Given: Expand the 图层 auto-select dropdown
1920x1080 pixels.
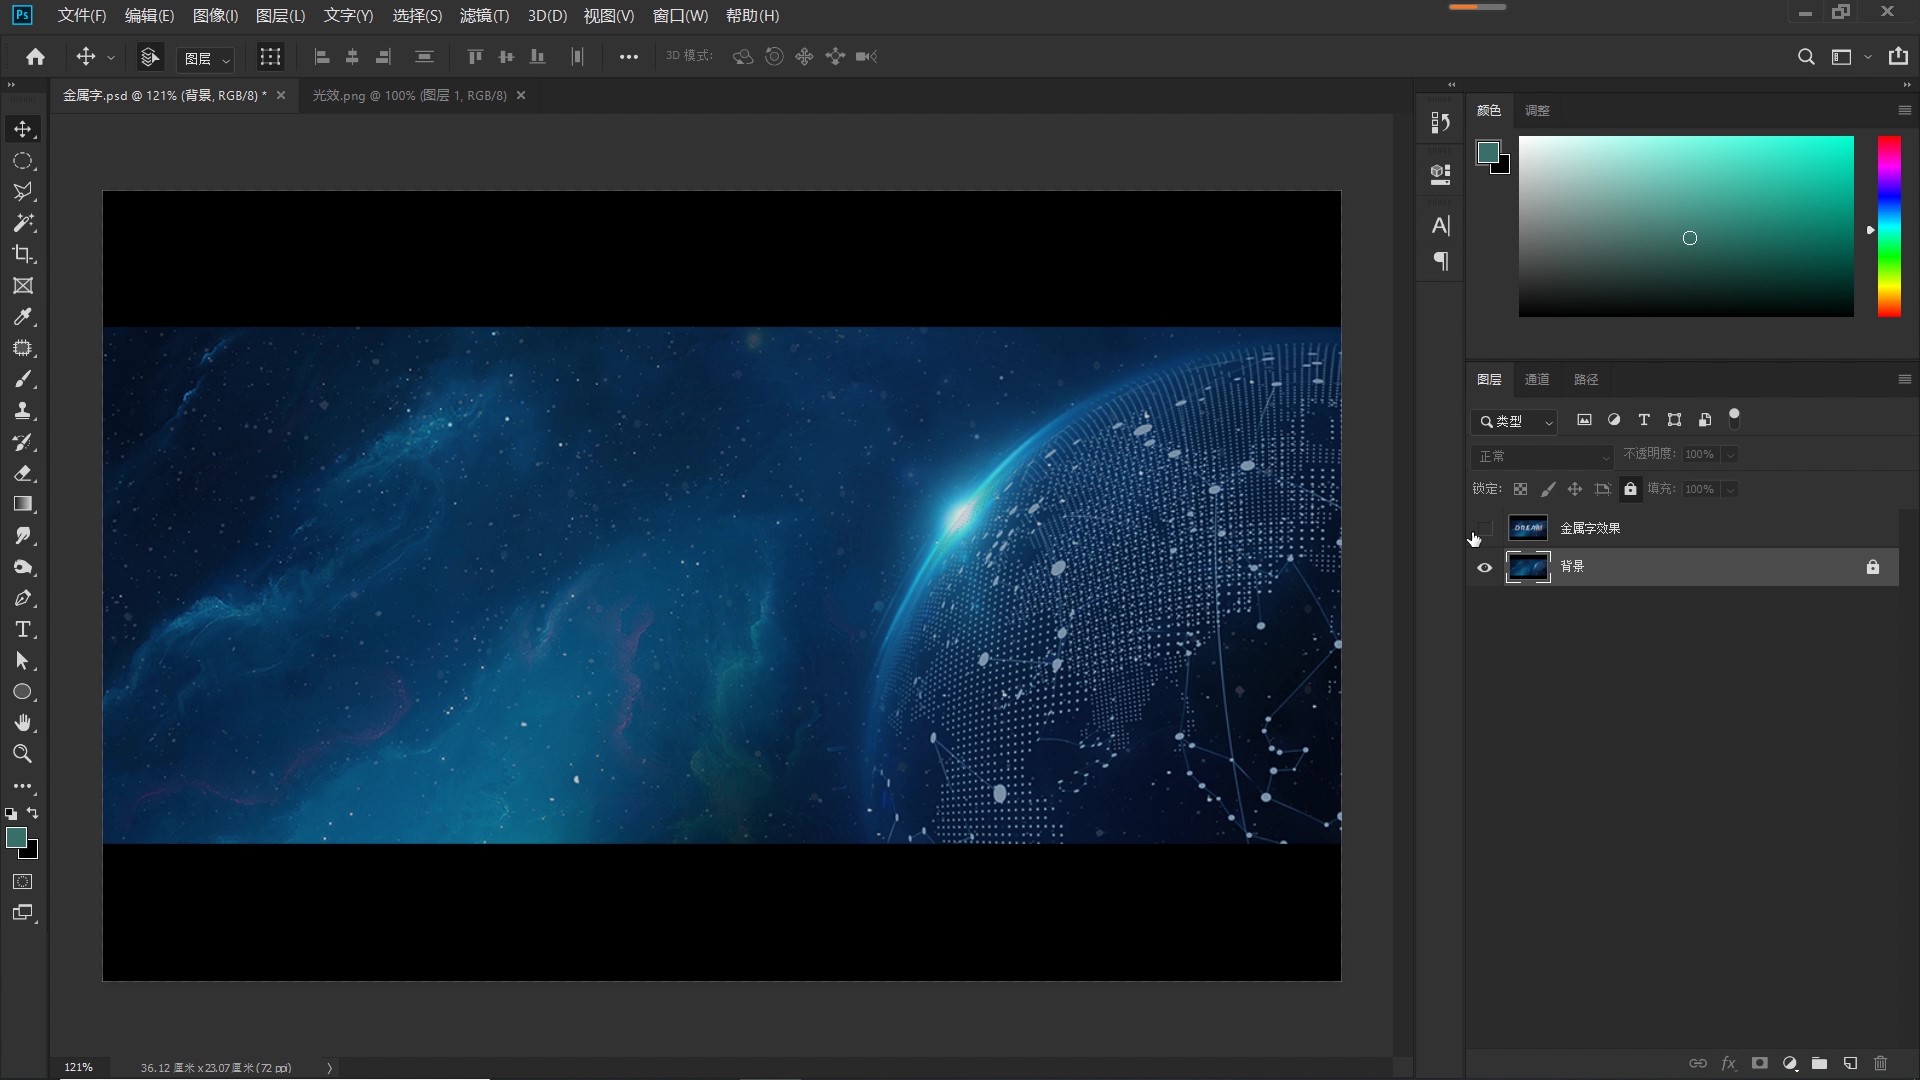Looking at the screenshot, I should click(x=206, y=58).
